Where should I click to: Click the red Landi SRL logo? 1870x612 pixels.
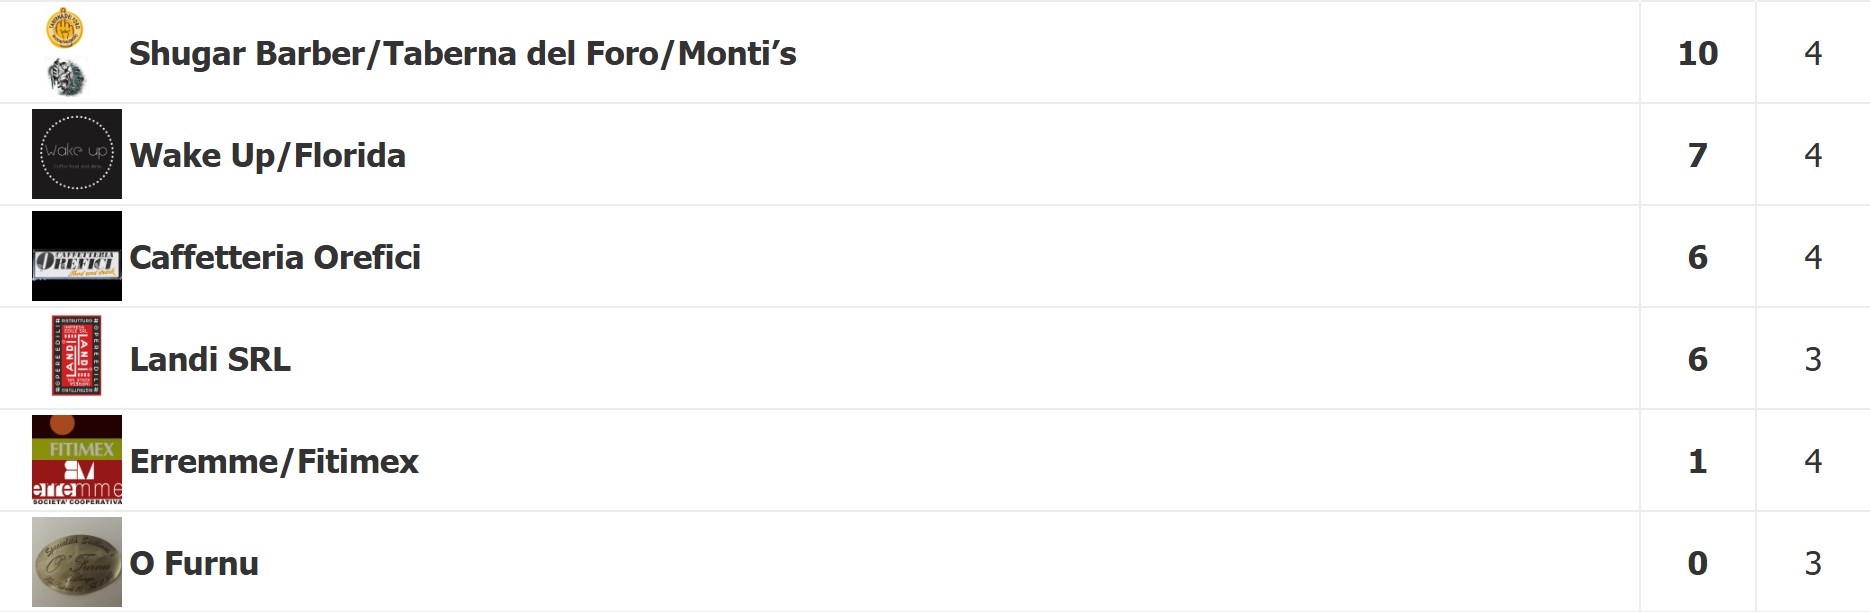click(x=77, y=356)
